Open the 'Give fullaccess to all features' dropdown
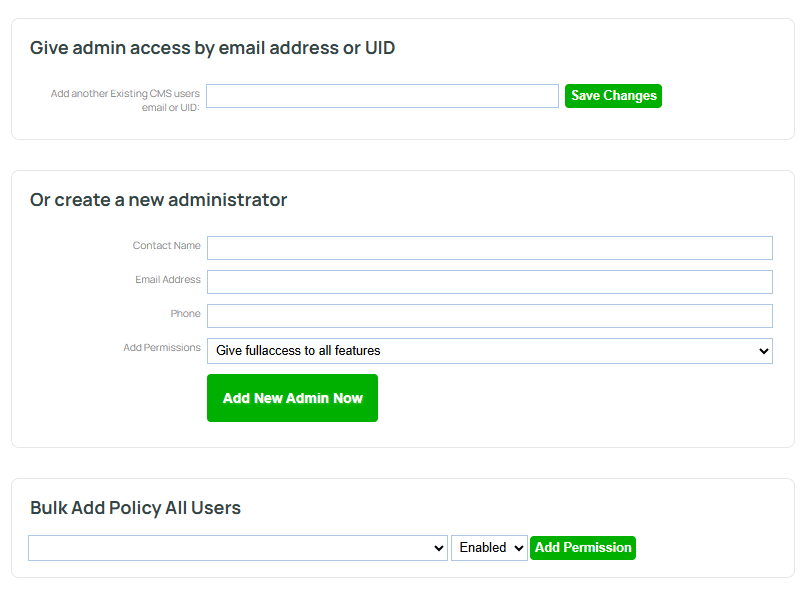The image size is (807, 596). 490,351
